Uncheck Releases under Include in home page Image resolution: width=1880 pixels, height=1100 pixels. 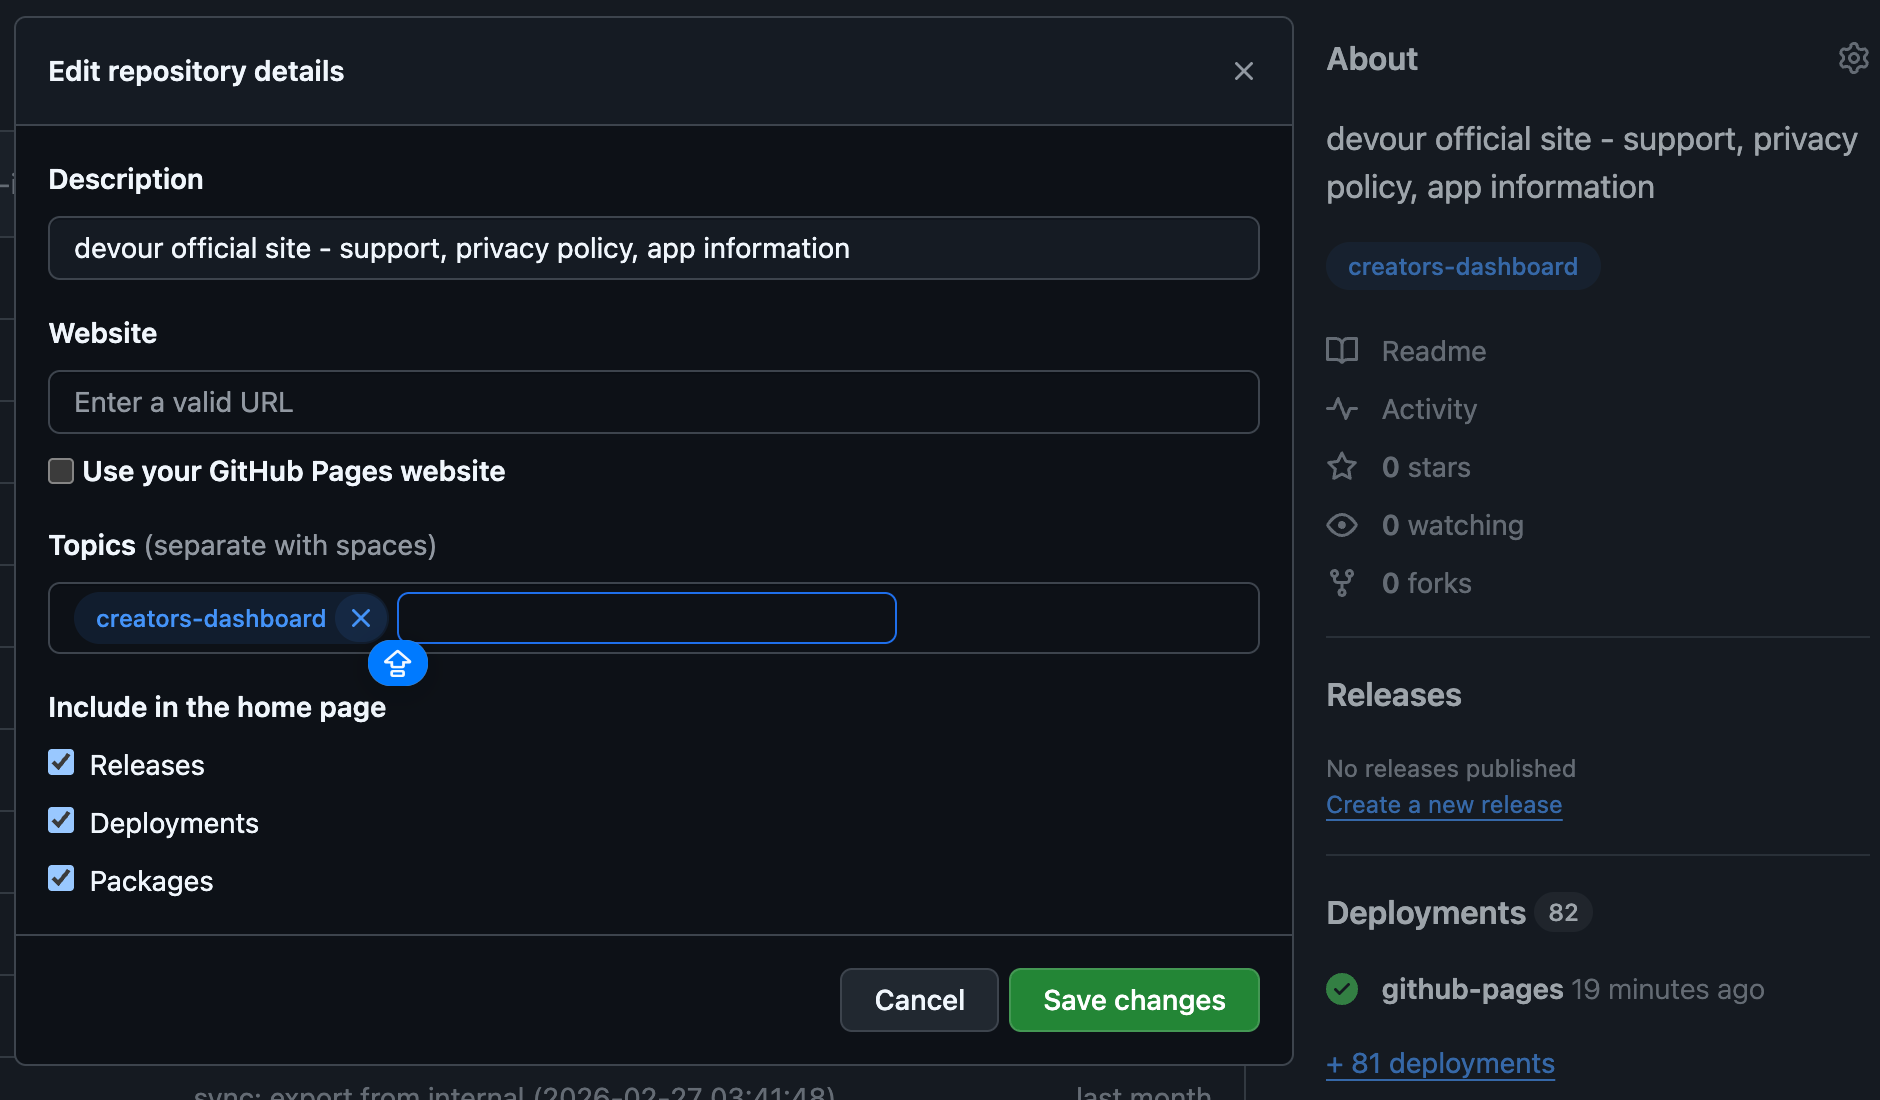[x=61, y=762]
